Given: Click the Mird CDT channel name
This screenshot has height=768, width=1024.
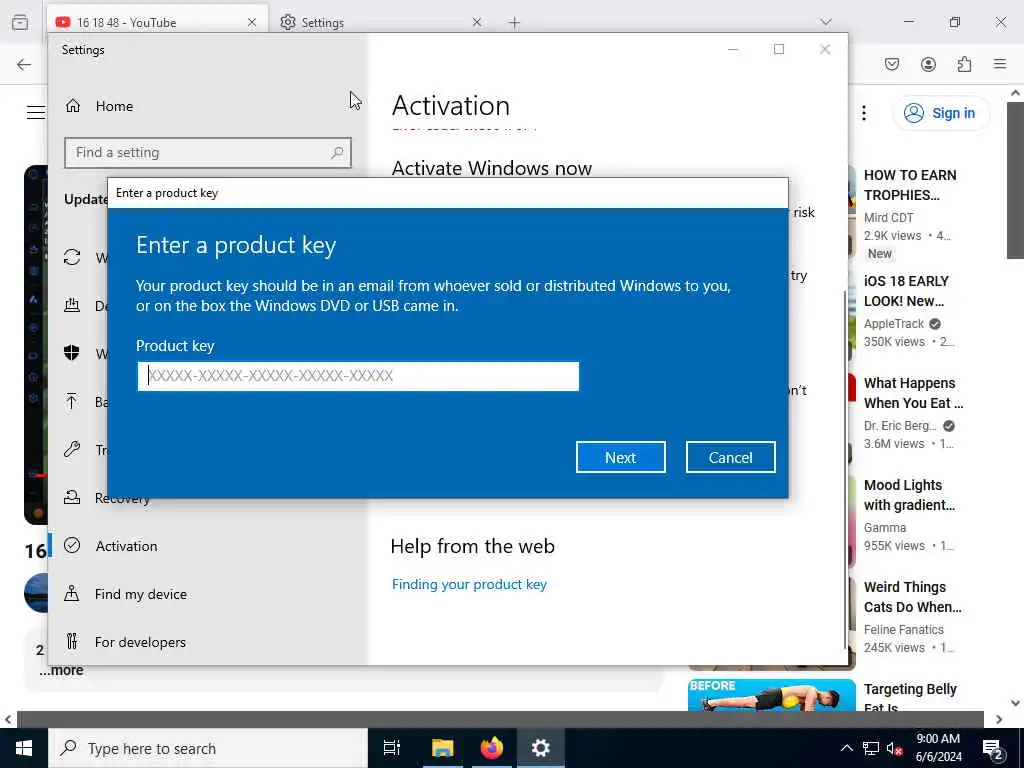Looking at the screenshot, I should coord(888,217).
